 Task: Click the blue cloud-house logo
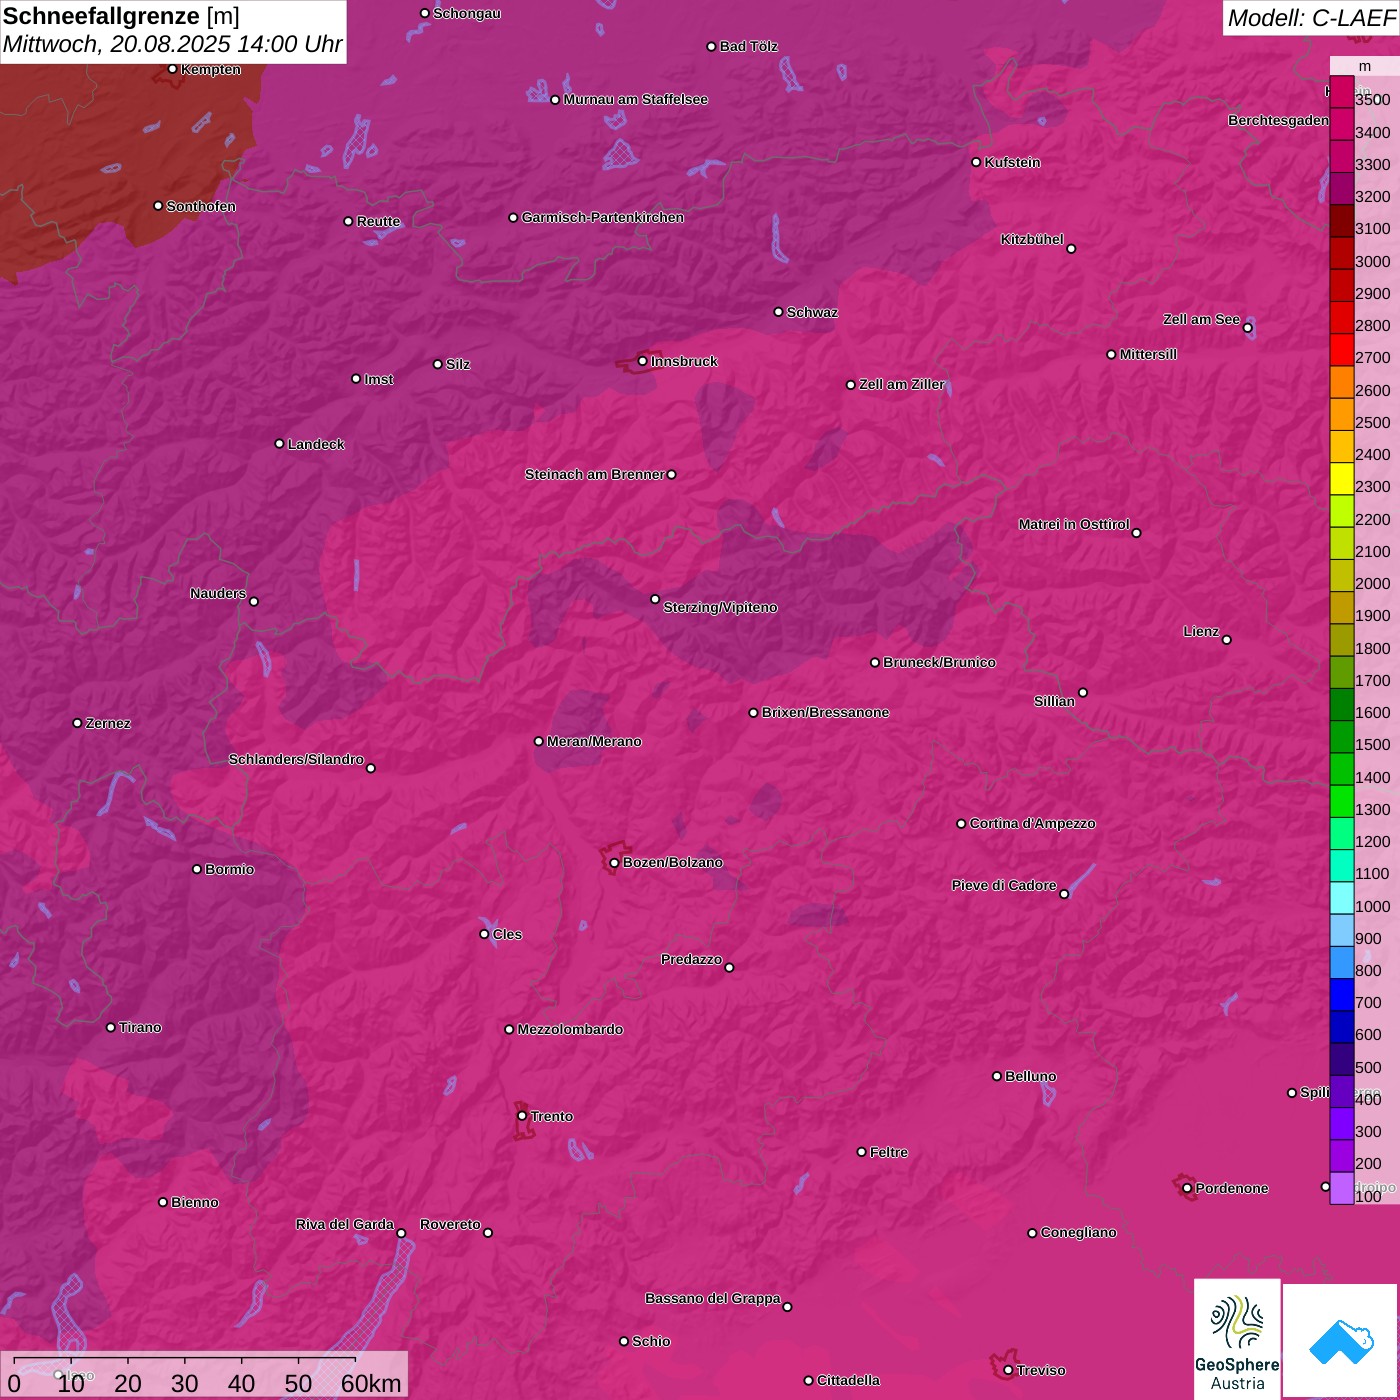1341,1341
